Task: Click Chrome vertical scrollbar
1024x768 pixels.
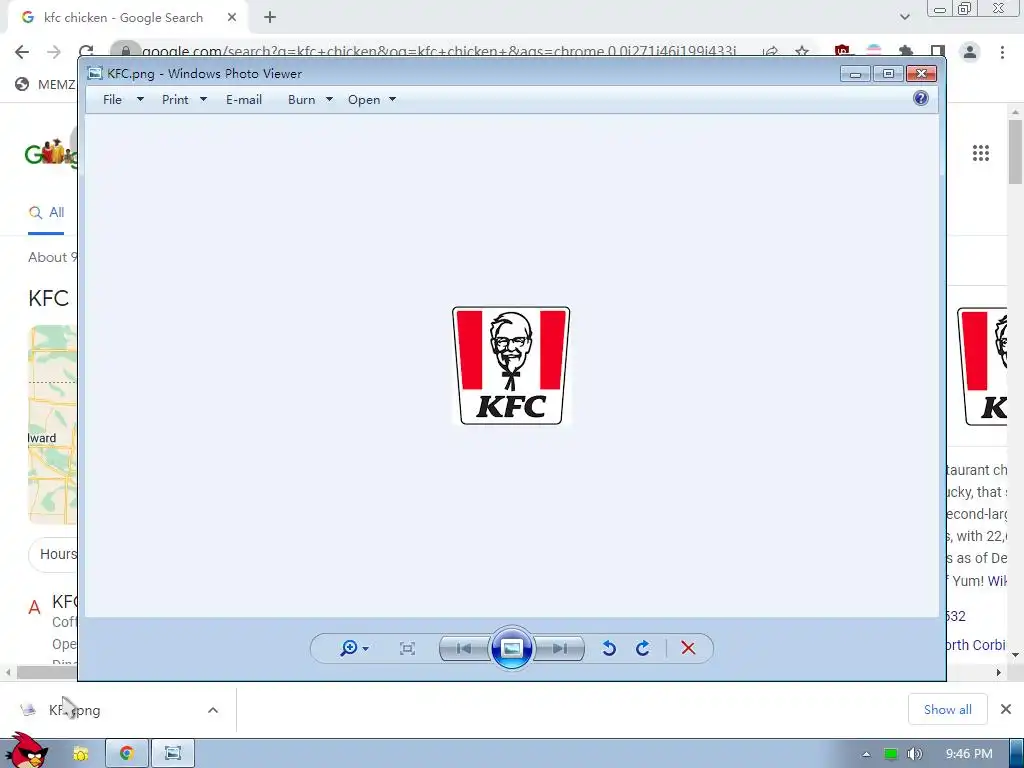Action: (1015, 152)
